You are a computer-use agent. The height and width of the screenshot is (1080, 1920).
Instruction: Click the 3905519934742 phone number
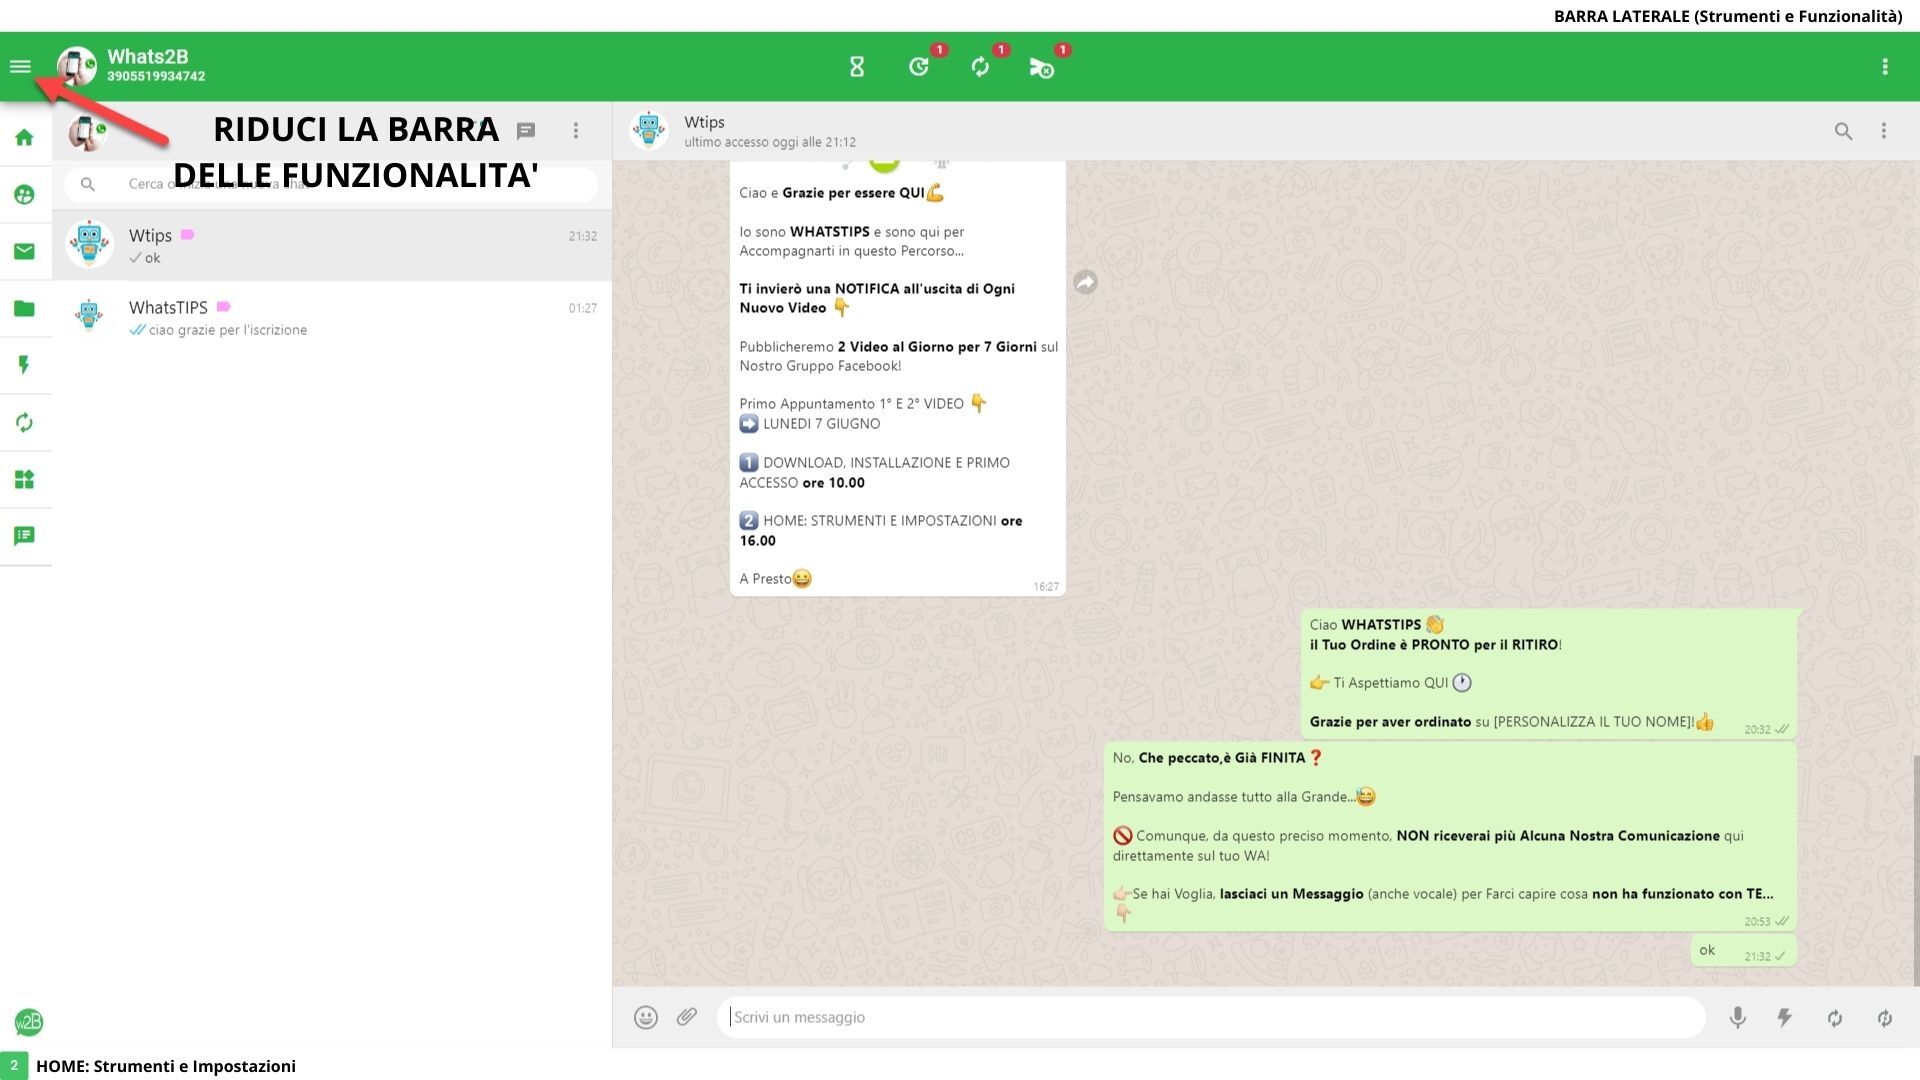point(156,77)
